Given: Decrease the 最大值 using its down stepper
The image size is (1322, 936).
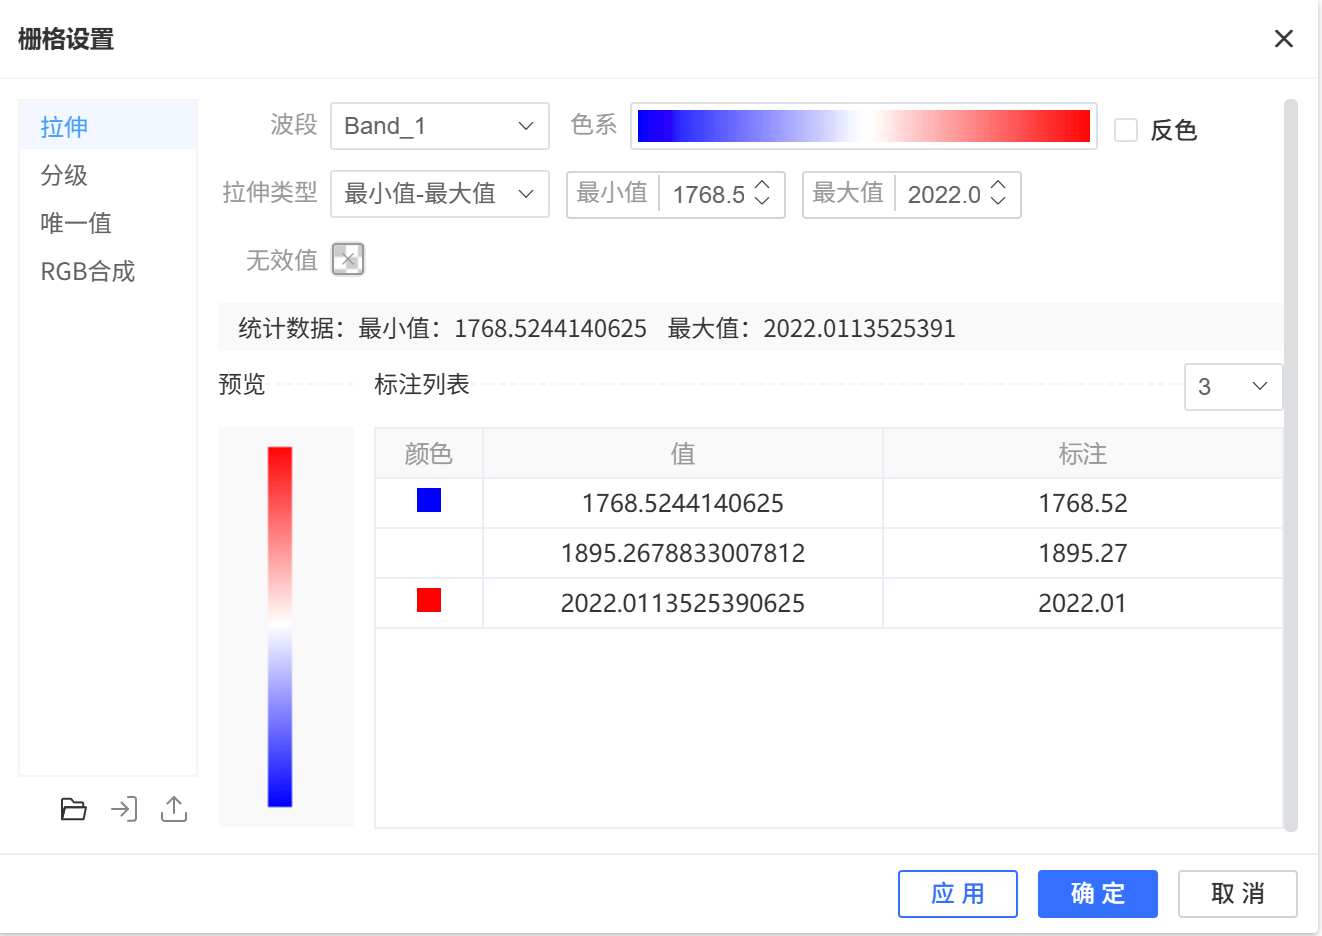Looking at the screenshot, I should pyautogui.click(x=998, y=202).
